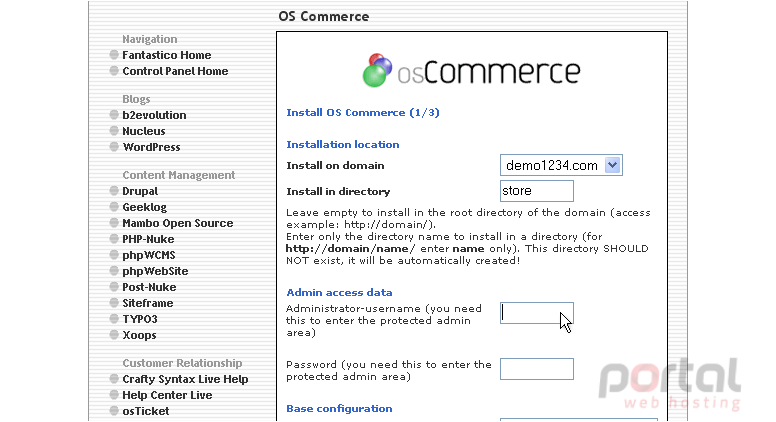Open the Drupal installer link
This screenshot has width=776, height=422.
tap(140, 191)
